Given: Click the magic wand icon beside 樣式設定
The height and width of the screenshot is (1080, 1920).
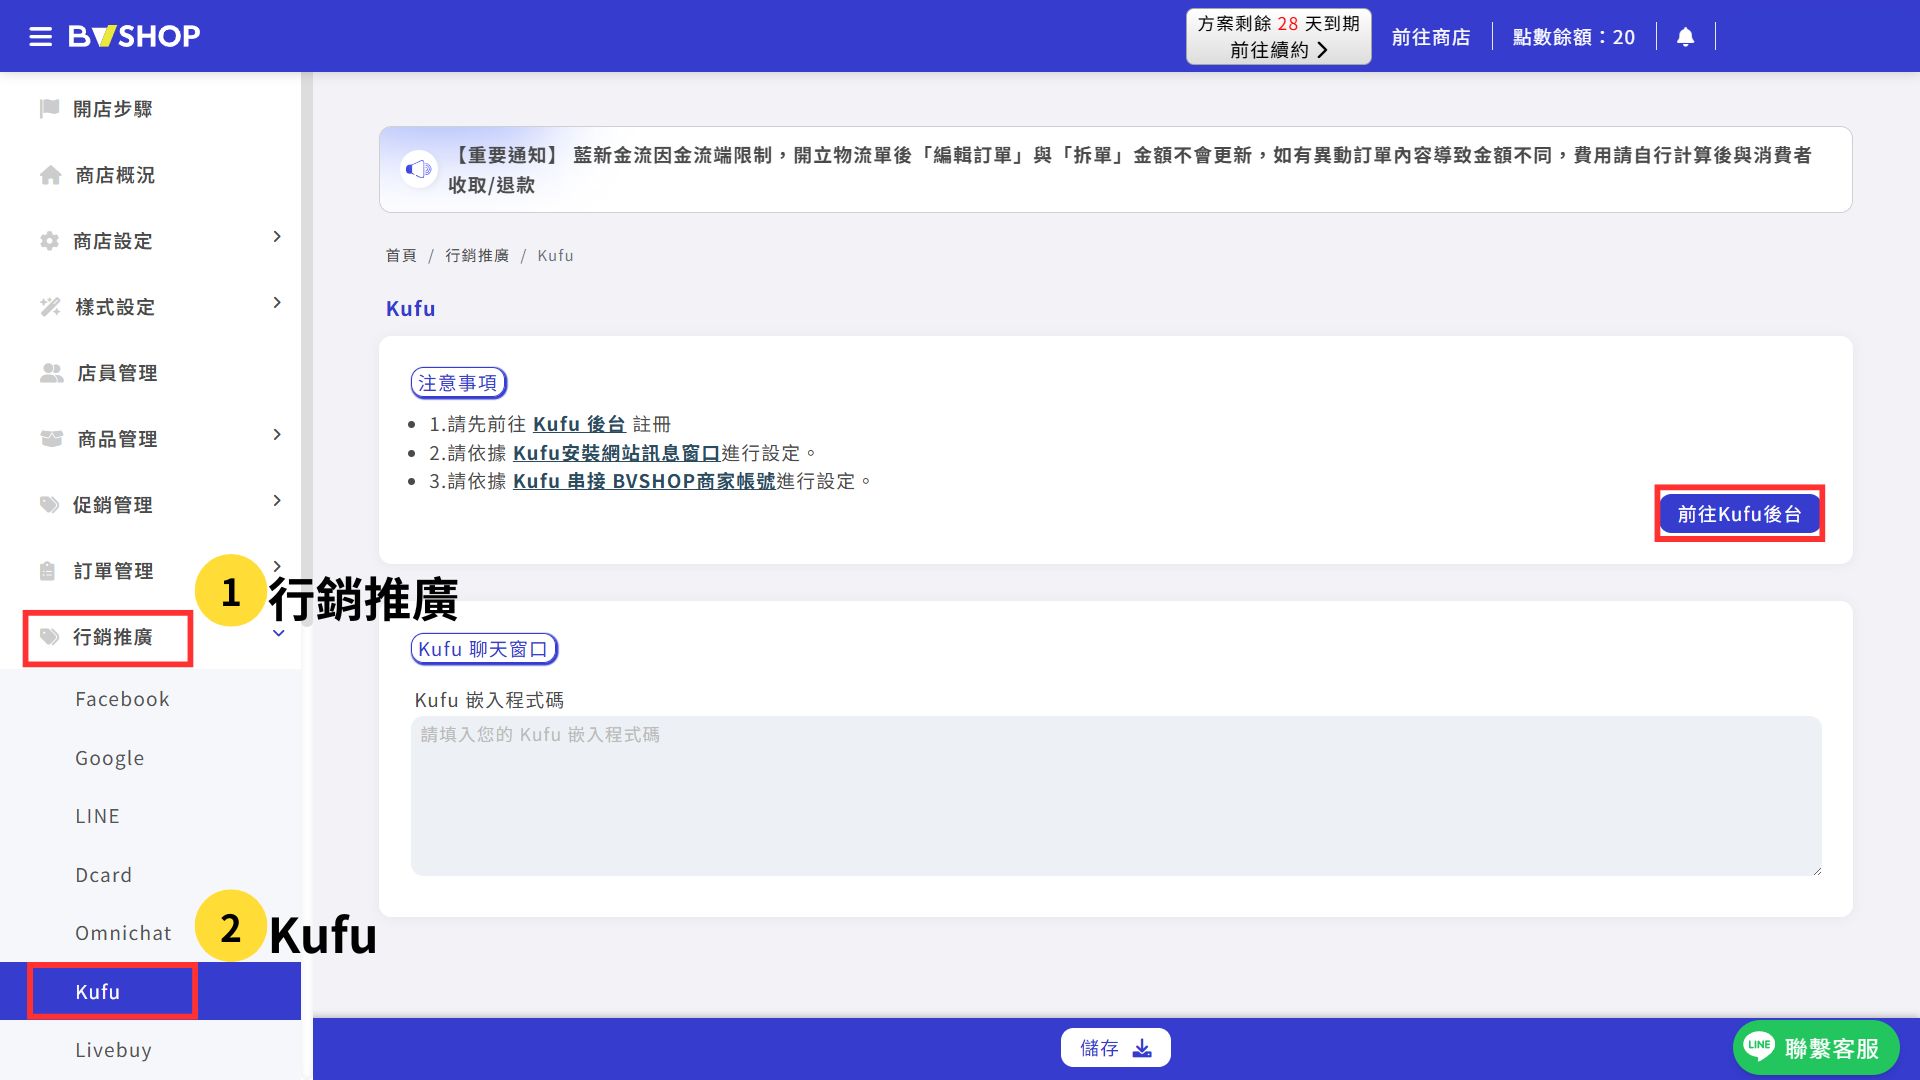Looking at the screenshot, I should pyautogui.click(x=50, y=307).
